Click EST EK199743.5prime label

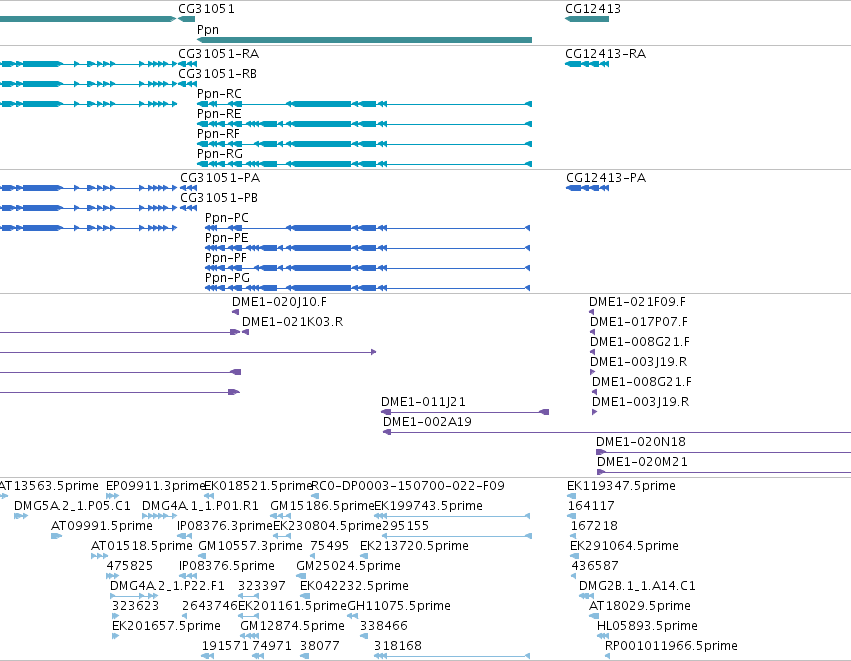click(x=429, y=506)
